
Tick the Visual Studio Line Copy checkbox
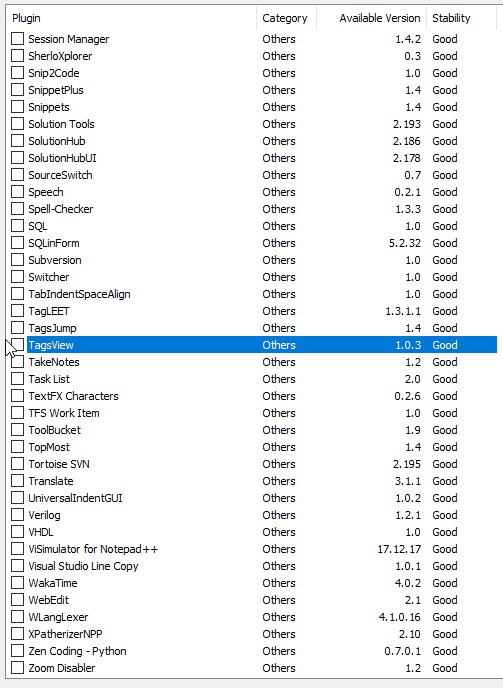[x=18, y=566]
